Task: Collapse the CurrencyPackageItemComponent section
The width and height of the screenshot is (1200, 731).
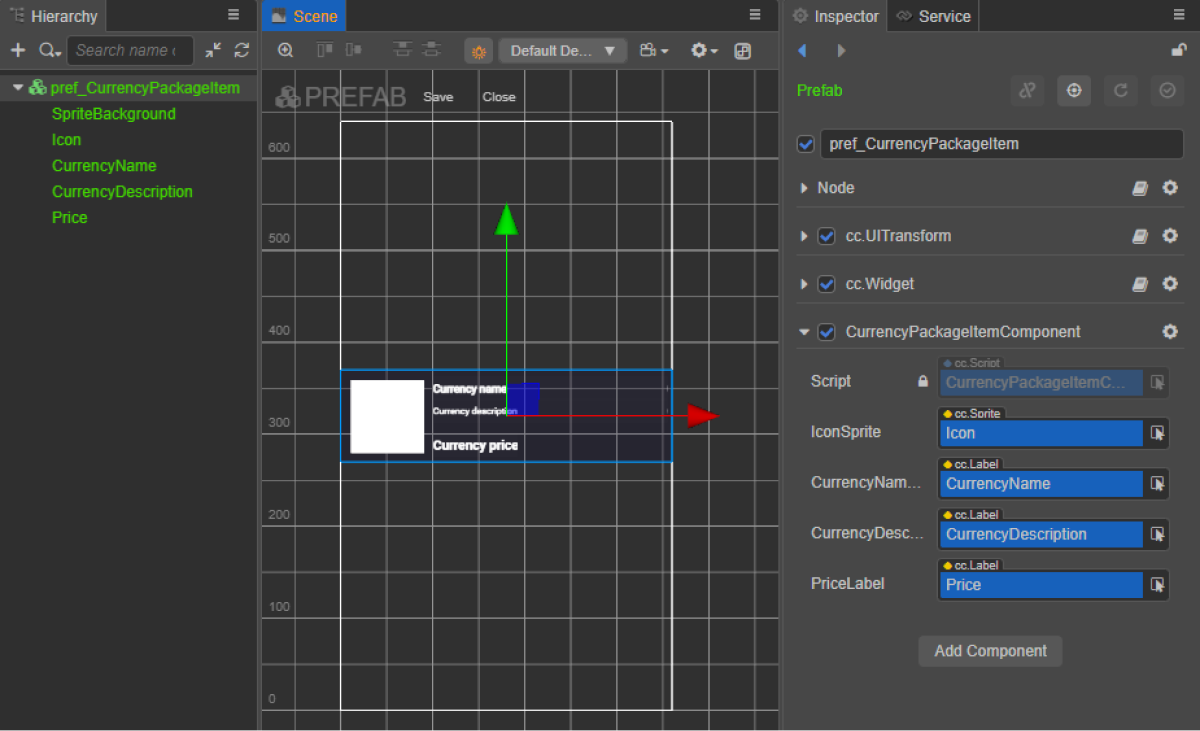Action: pos(804,332)
